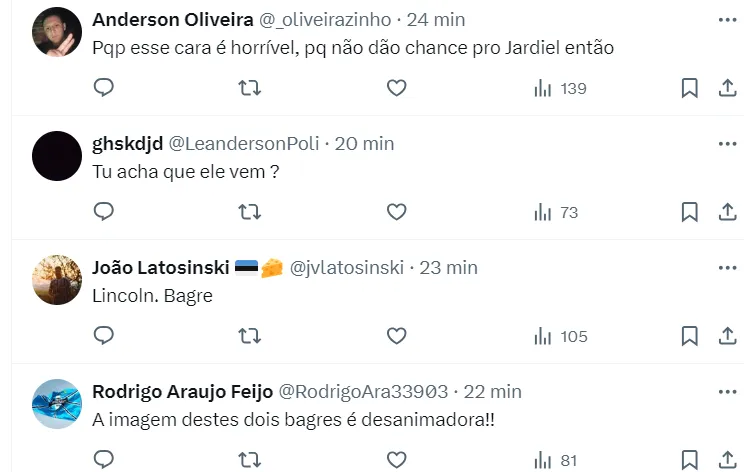
Task: Open more options on ghskdjd's tweet
Action: [727, 144]
